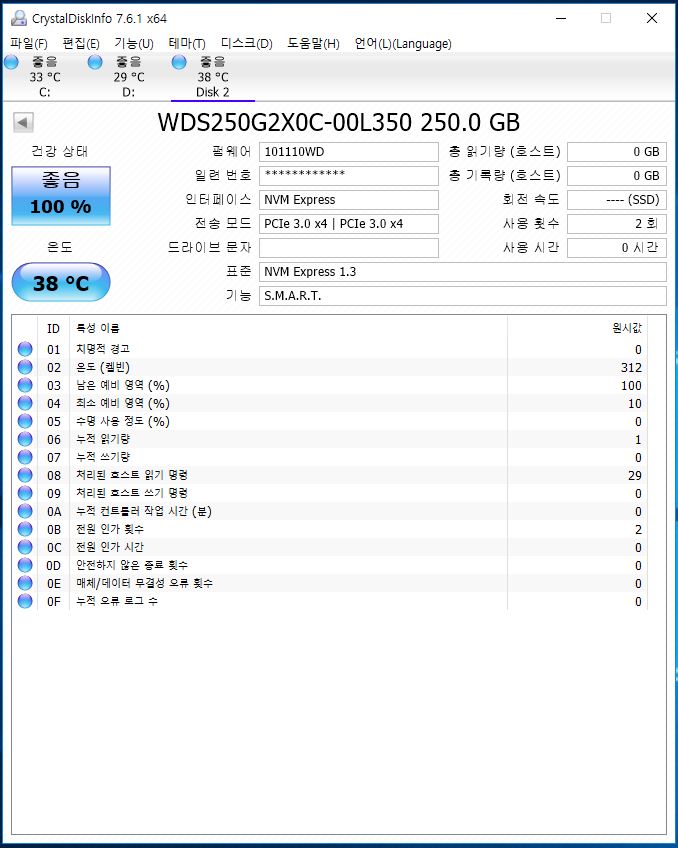Open the 기능(U) menu
This screenshot has height=848, width=678.
coord(134,43)
